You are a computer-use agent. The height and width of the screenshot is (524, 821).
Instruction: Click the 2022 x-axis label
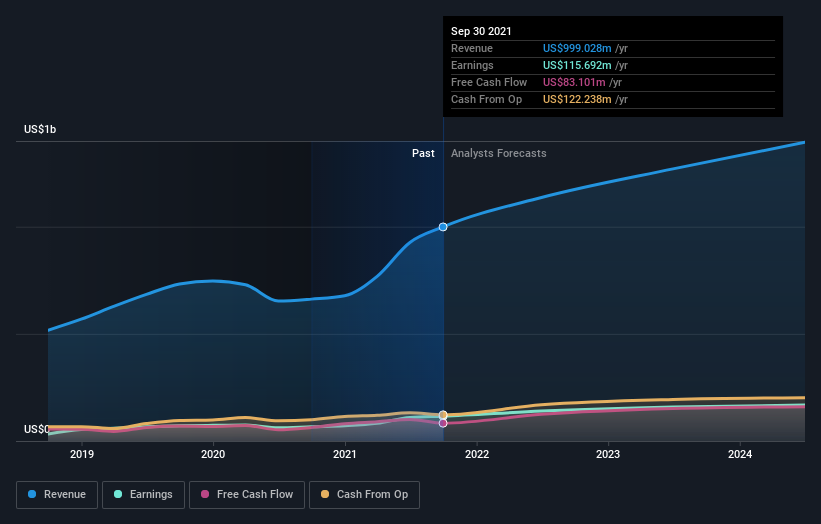(477, 454)
